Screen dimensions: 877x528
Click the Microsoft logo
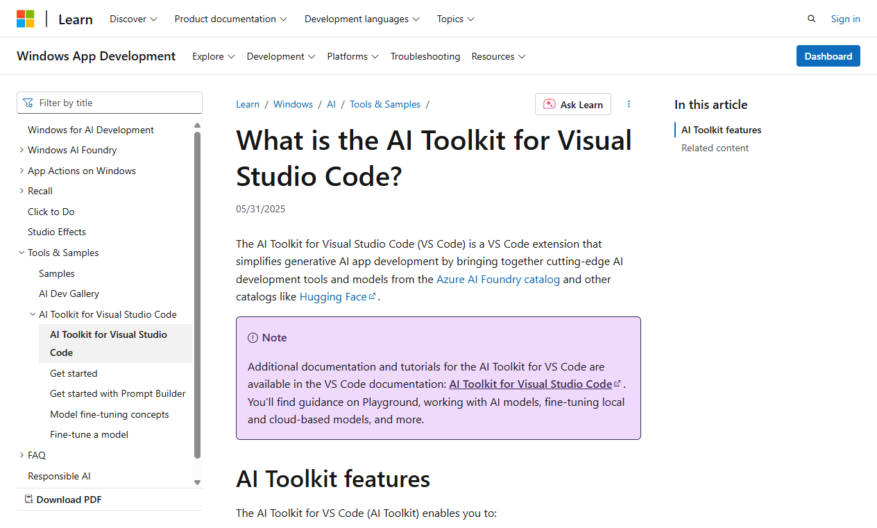pyautogui.click(x=25, y=18)
